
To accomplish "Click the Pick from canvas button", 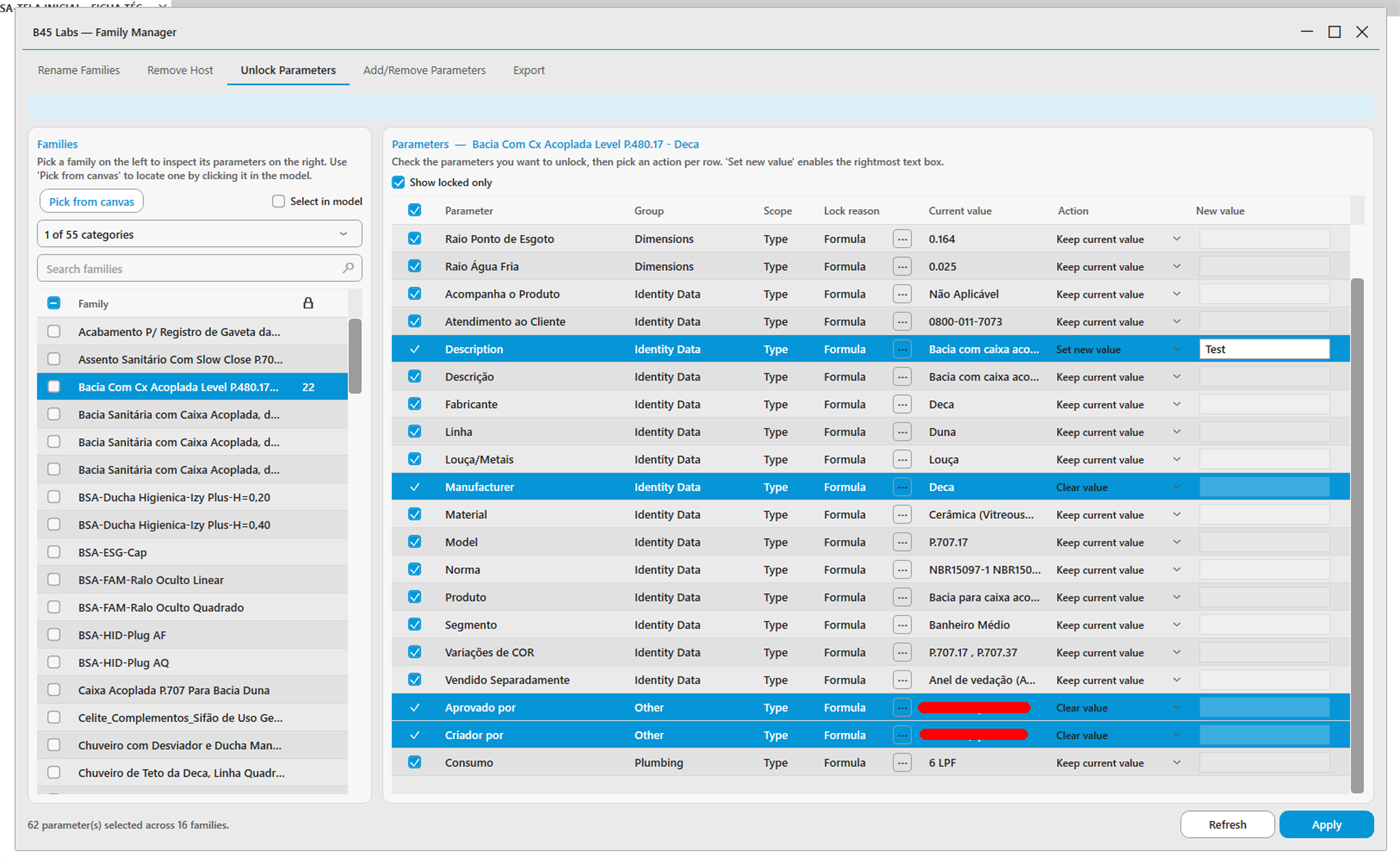I will coord(91,201).
